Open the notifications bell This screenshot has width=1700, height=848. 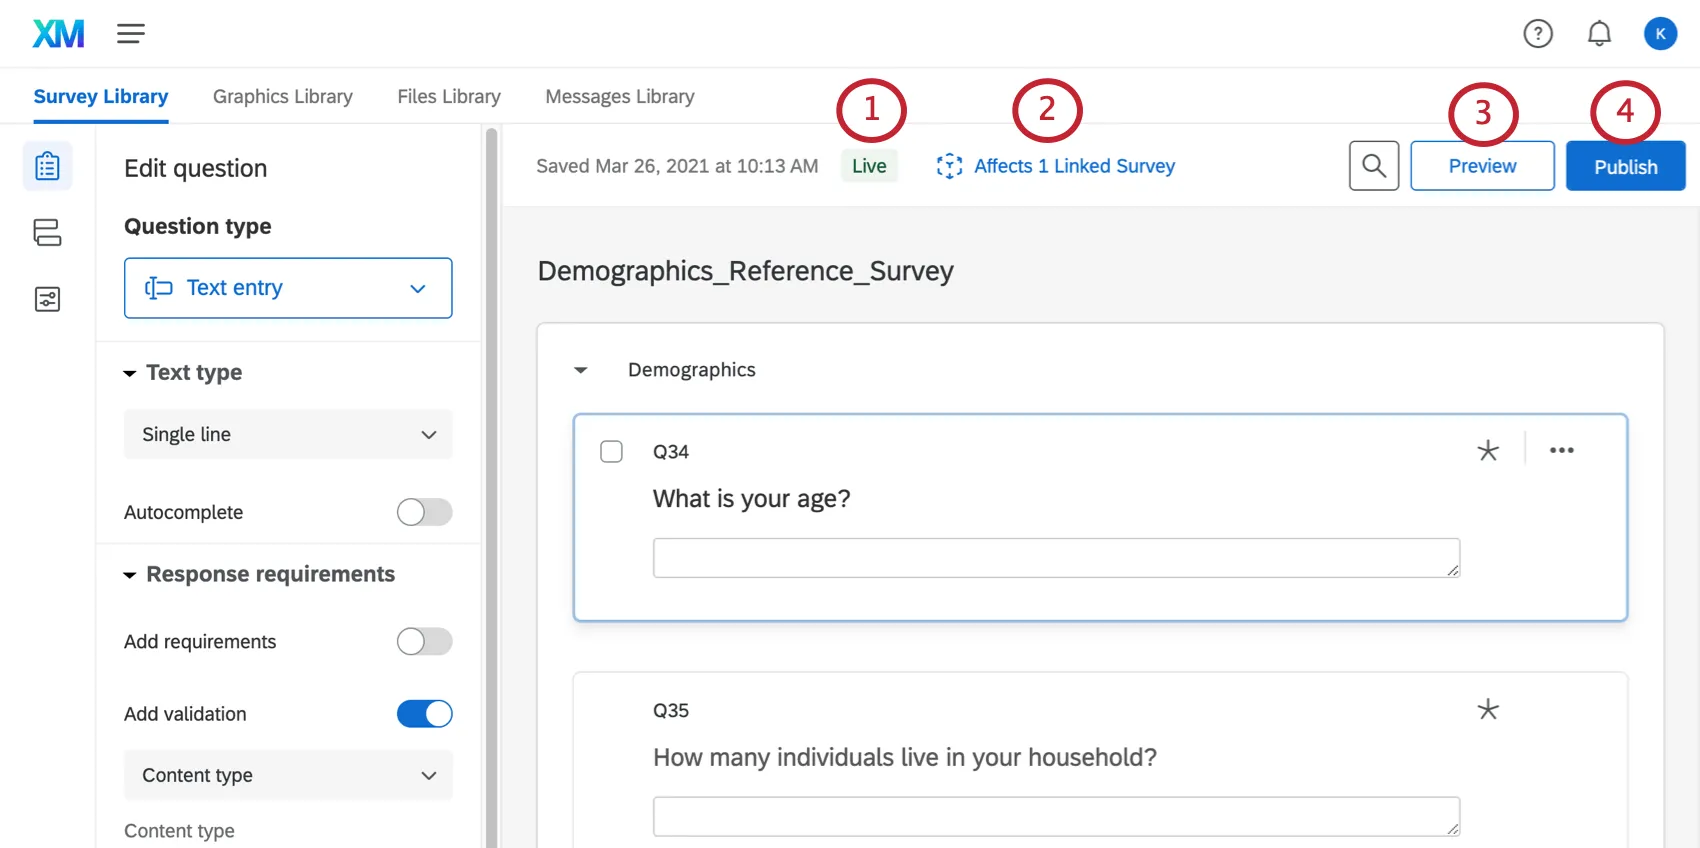point(1599,34)
